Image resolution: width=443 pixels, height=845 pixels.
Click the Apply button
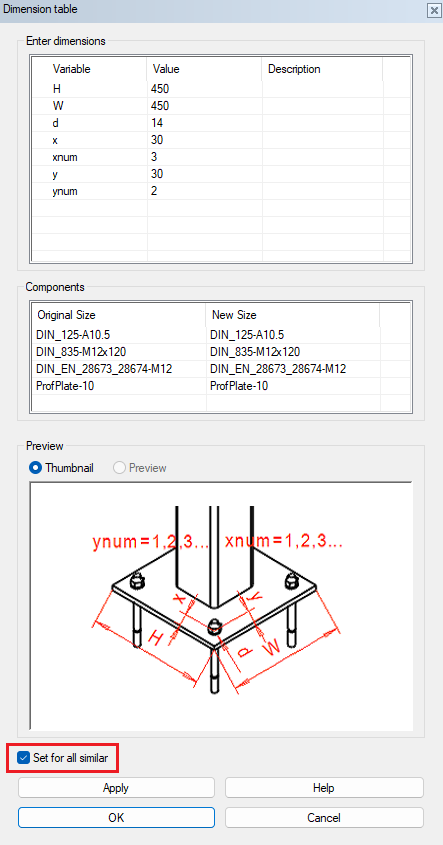[x=116, y=788]
